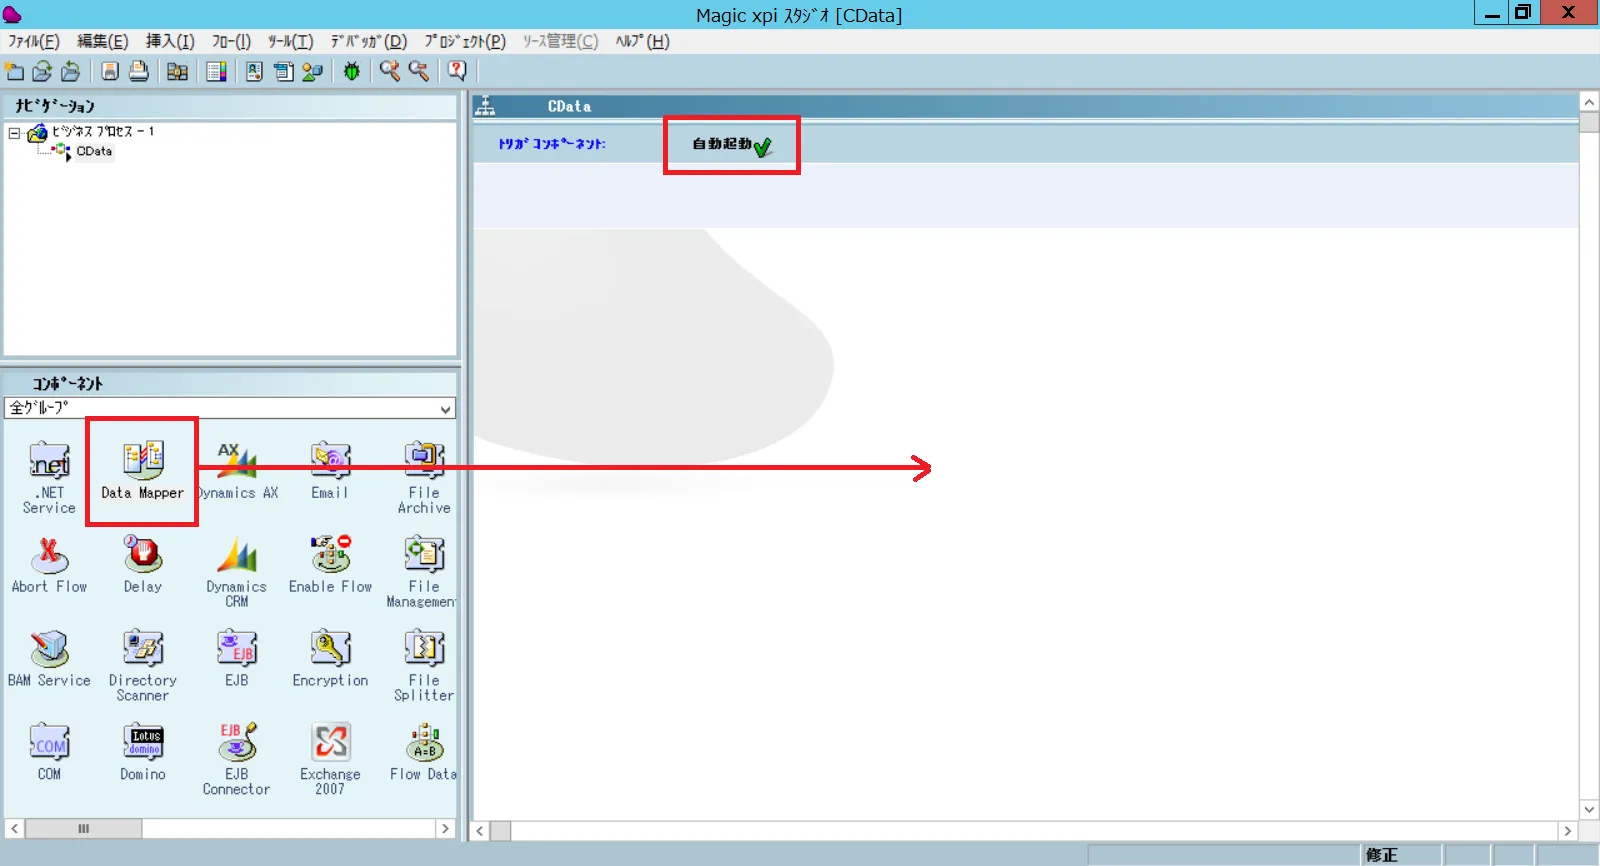Select the Abort Flow component
Image resolution: width=1600 pixels, height=866 pixels.
pos(49,556)
